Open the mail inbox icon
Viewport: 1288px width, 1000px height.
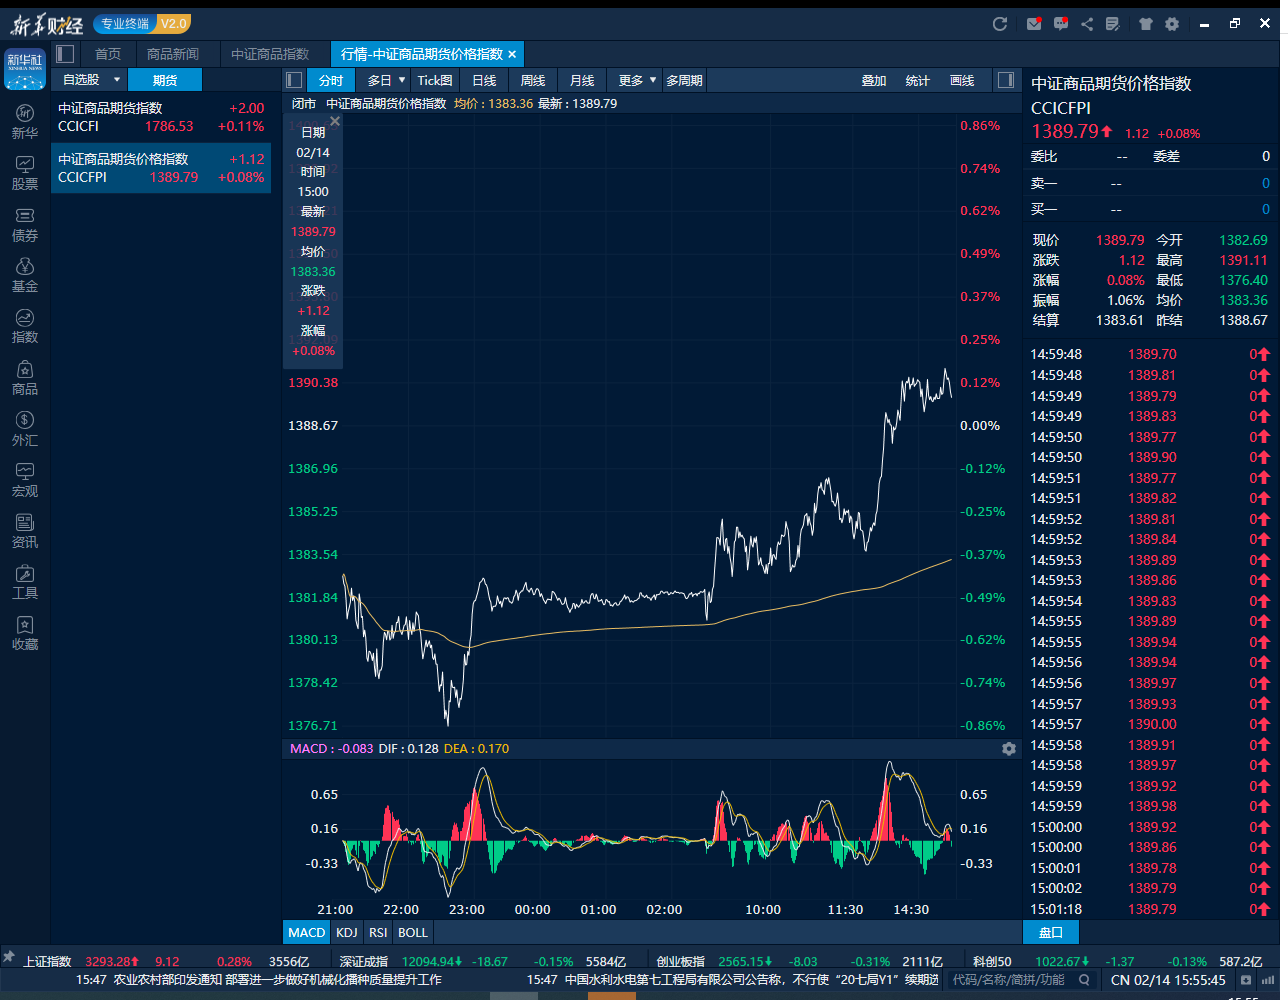tap(1034, 24)
